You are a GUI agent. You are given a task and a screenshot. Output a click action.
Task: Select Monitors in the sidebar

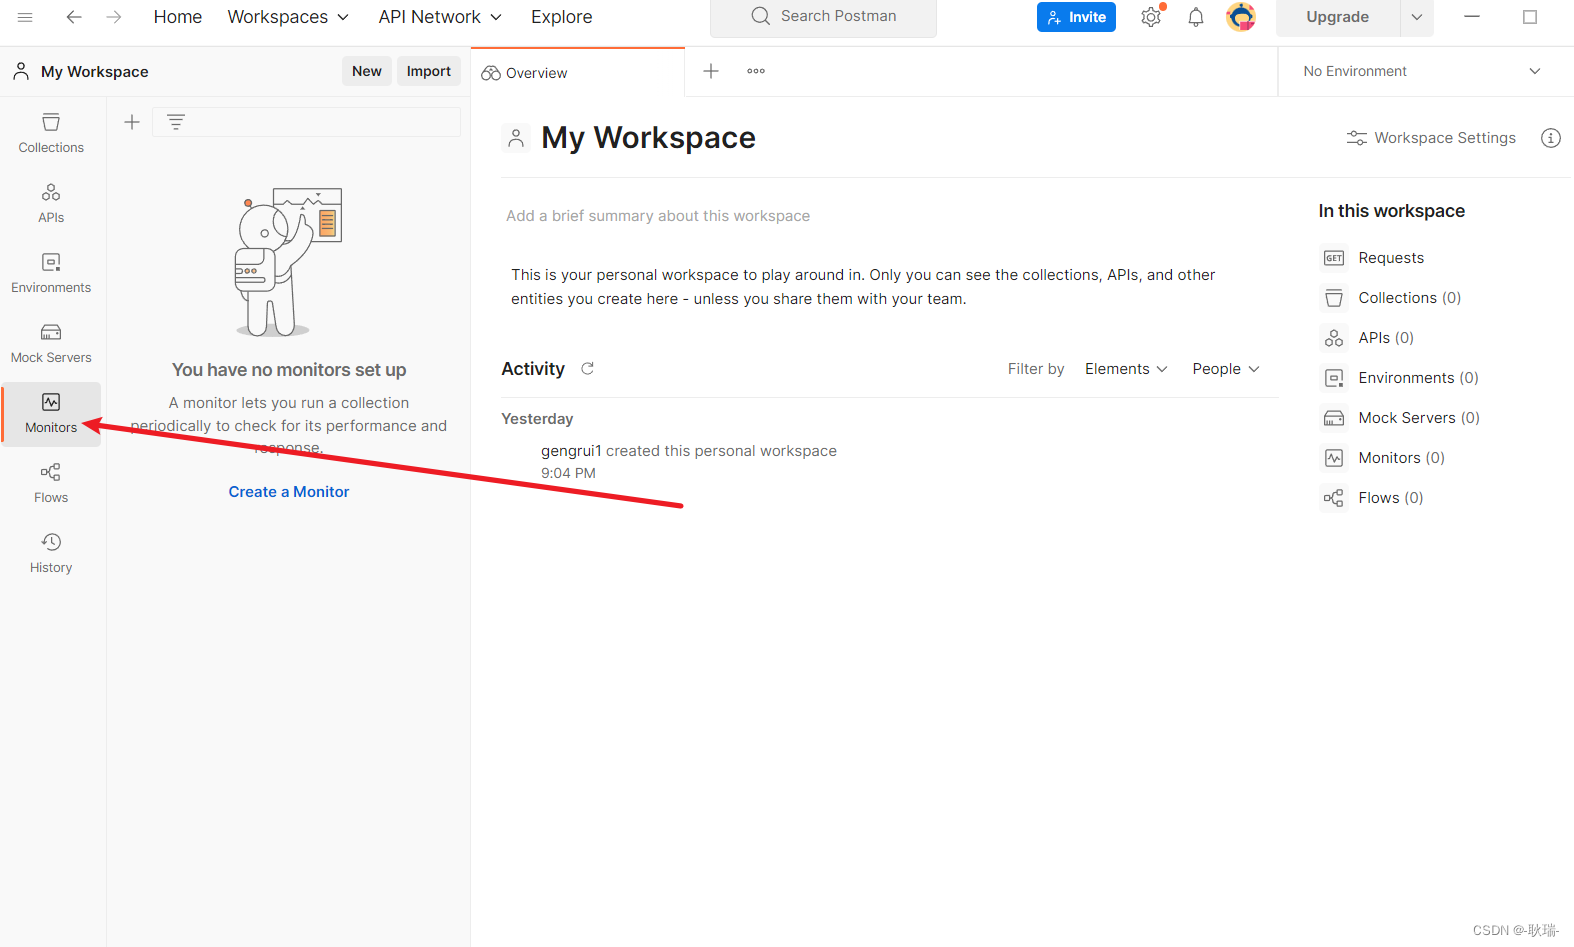pyautogui.click(x=51, y=414)
